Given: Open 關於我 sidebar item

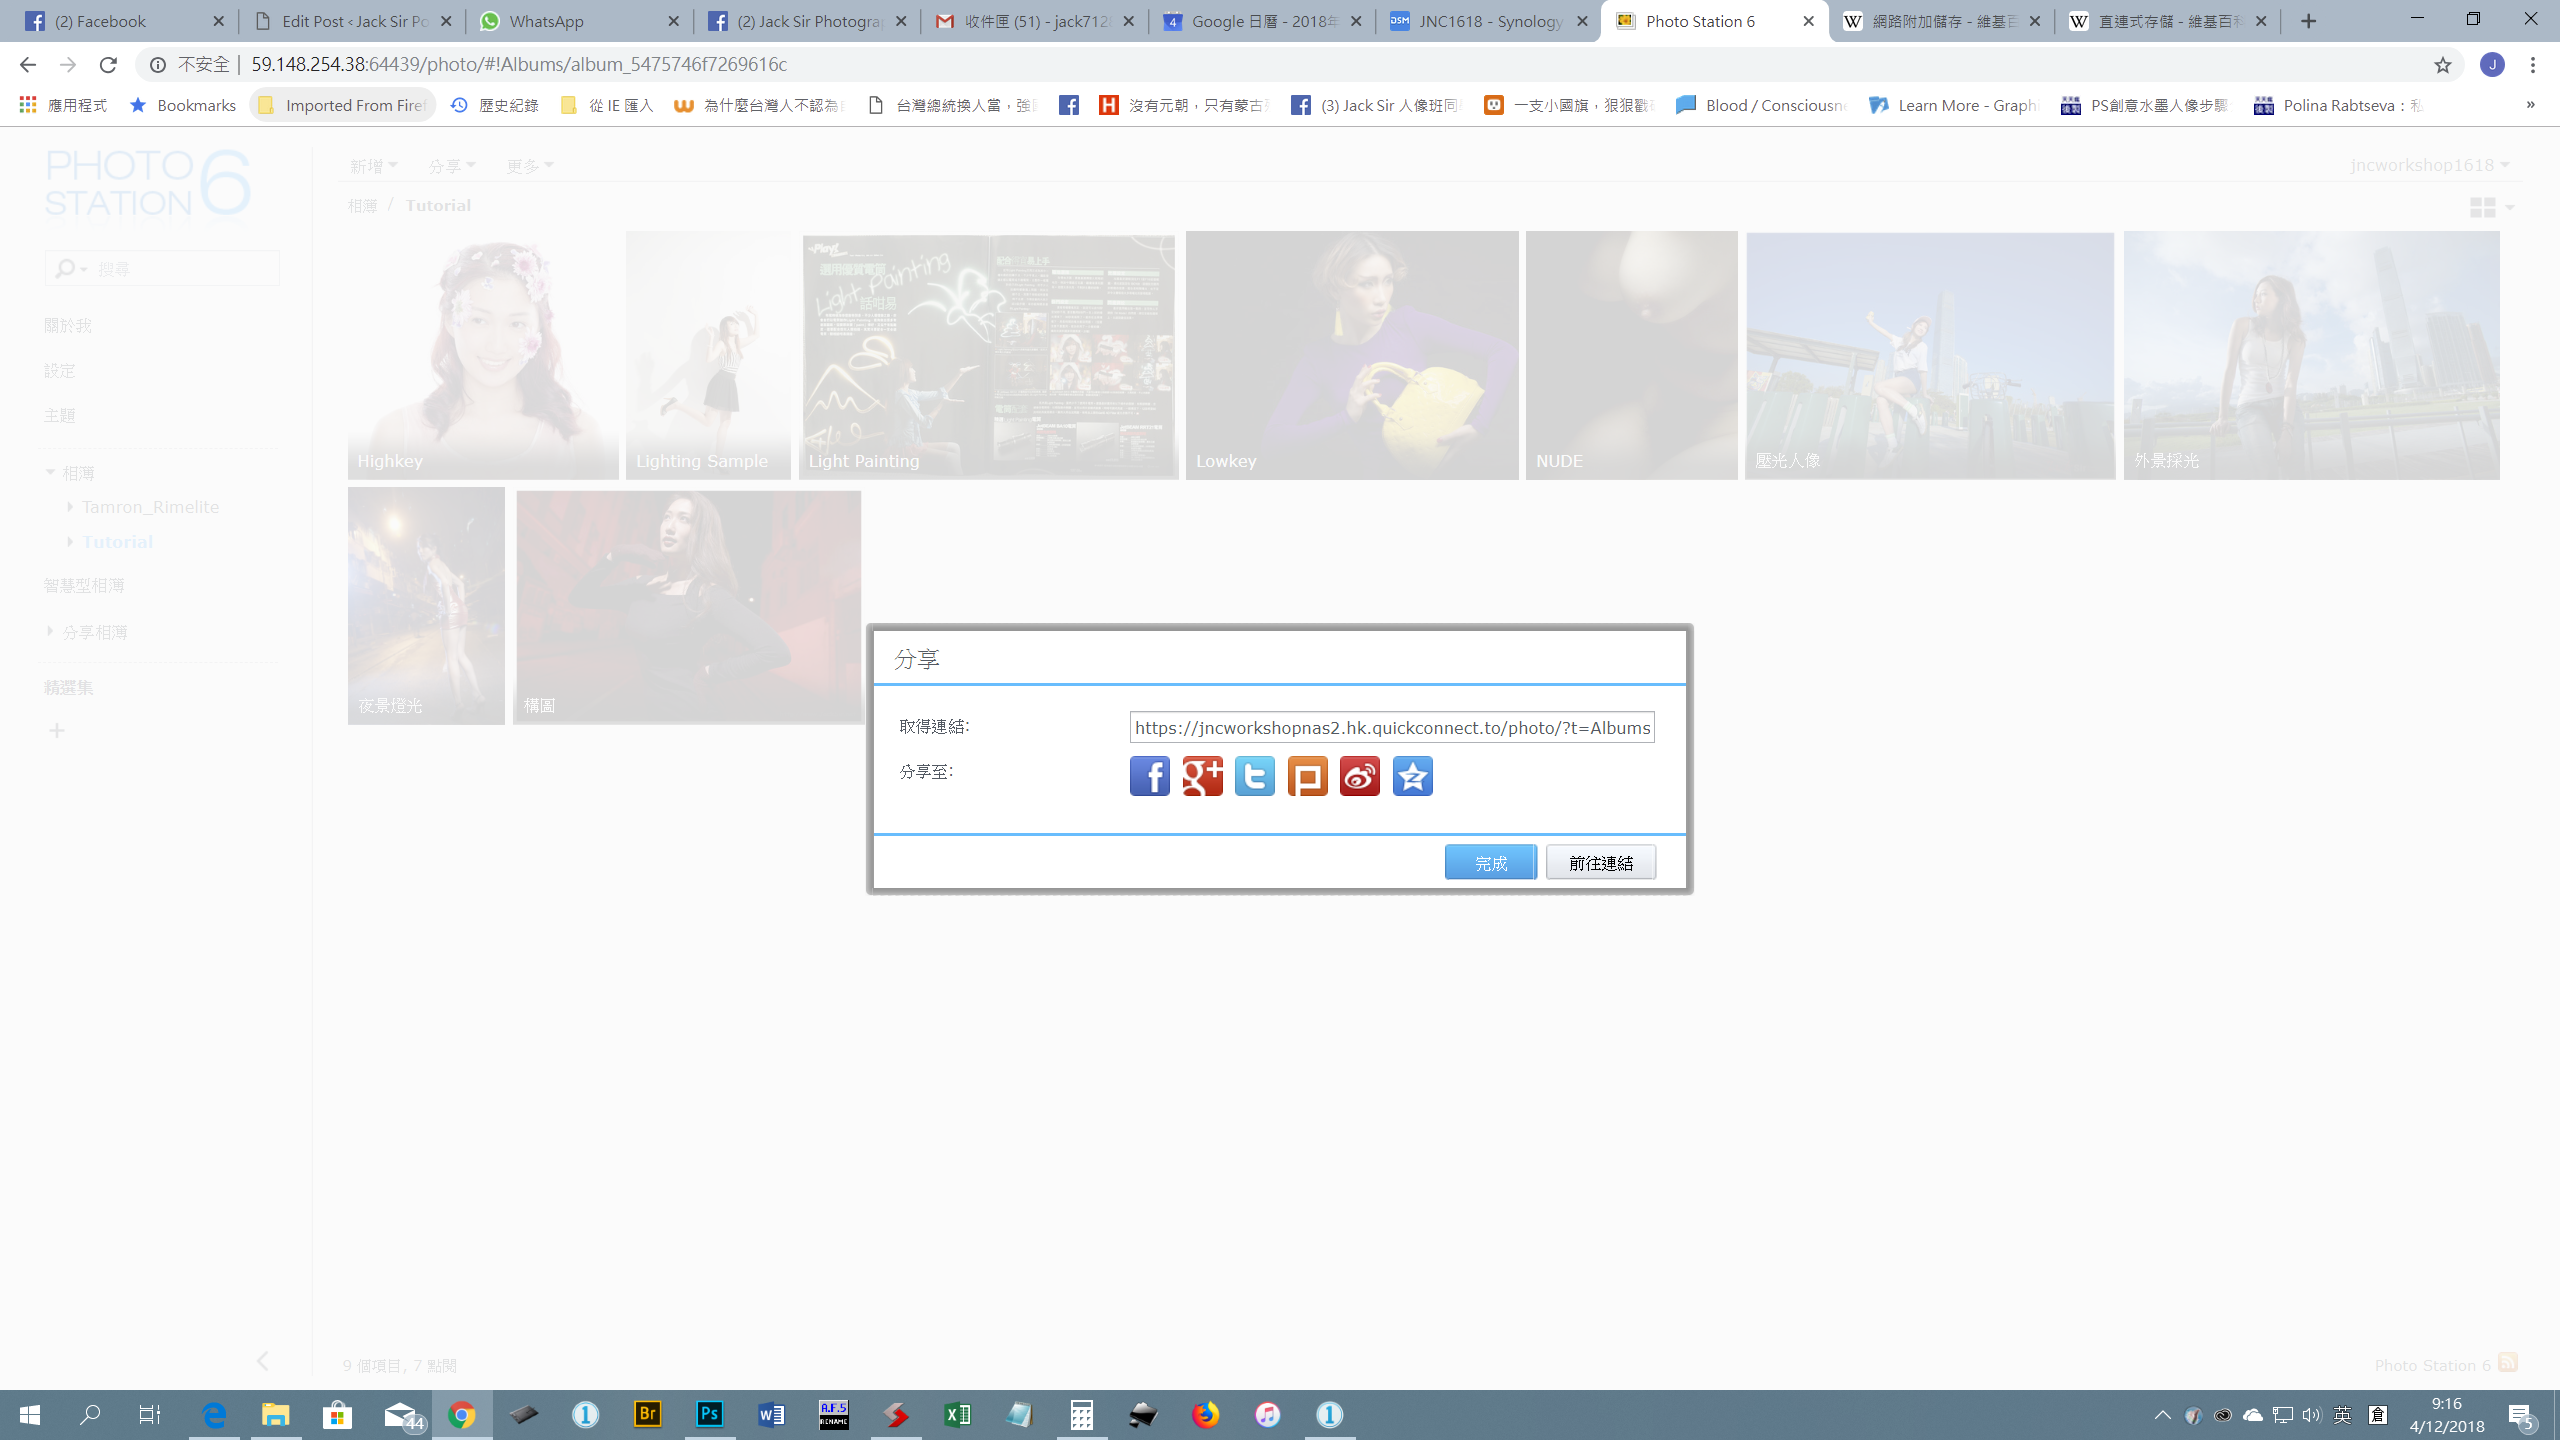Looking at the screenshot, I should 68,326.
